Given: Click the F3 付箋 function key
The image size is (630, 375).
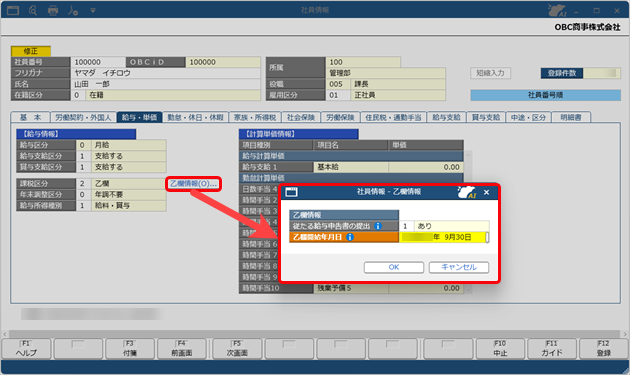Looking at the screenshot, I should [130, 348].
